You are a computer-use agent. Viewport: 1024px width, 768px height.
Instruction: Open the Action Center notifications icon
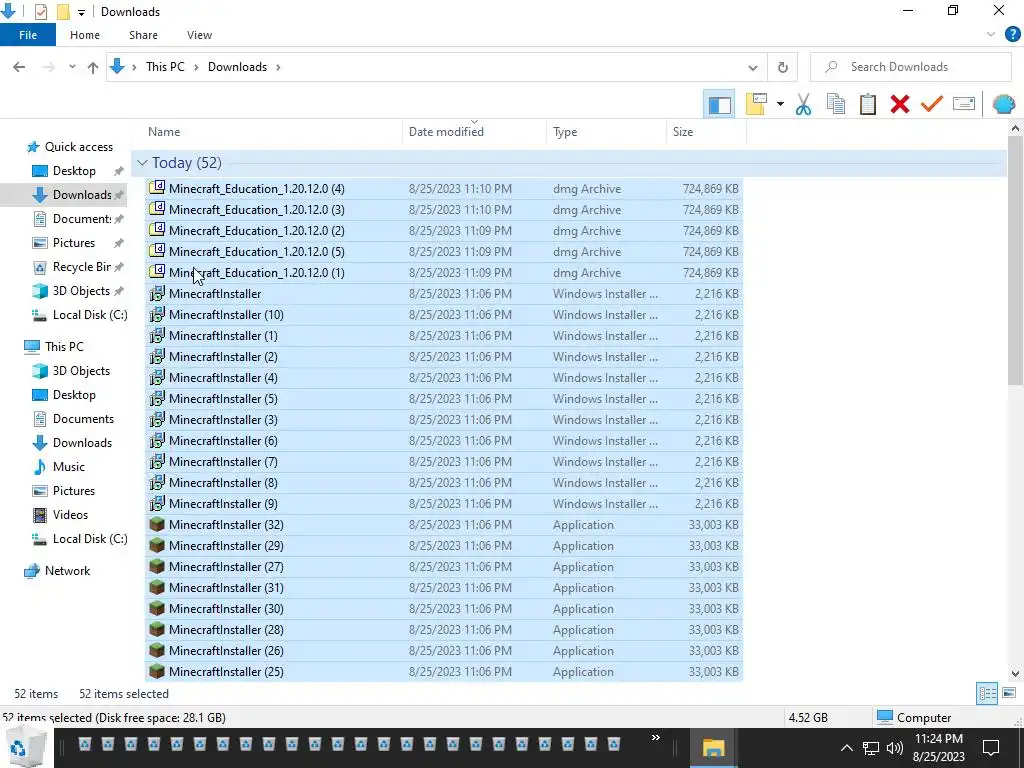[991, 748]
